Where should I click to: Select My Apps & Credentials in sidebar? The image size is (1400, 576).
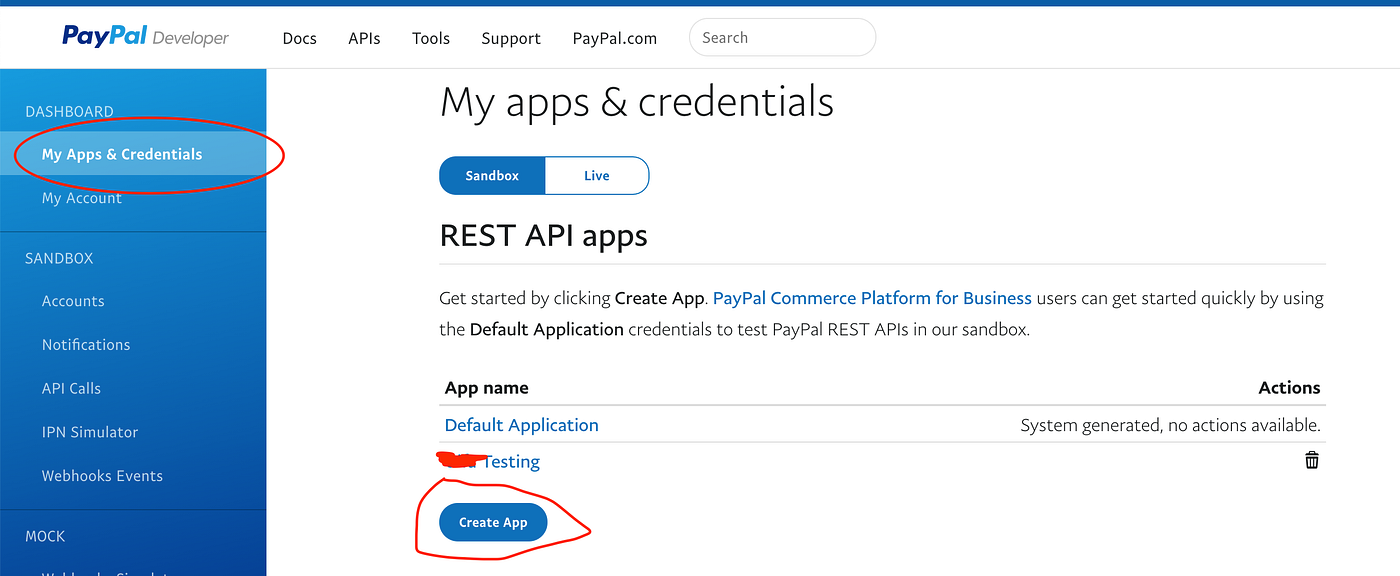click(x=133, y=154)
